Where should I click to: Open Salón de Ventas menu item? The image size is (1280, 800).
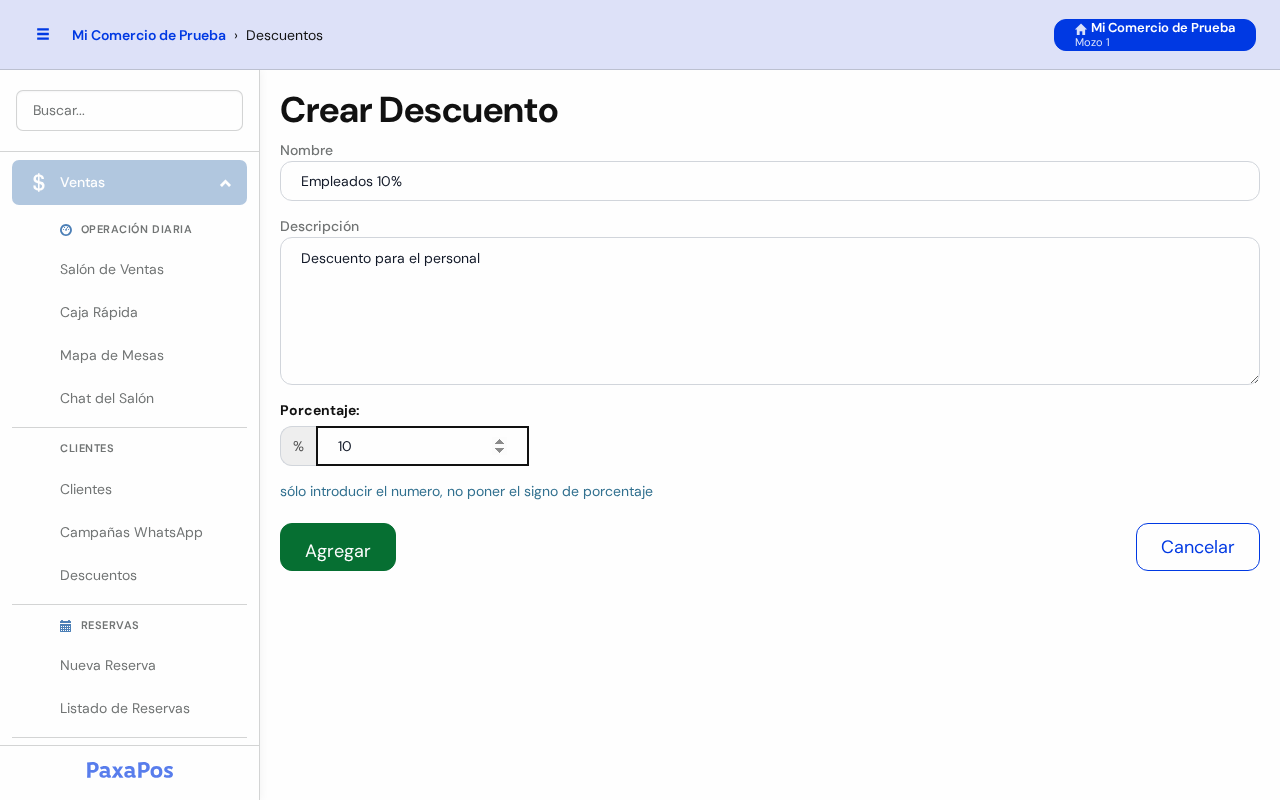(112, 269)
